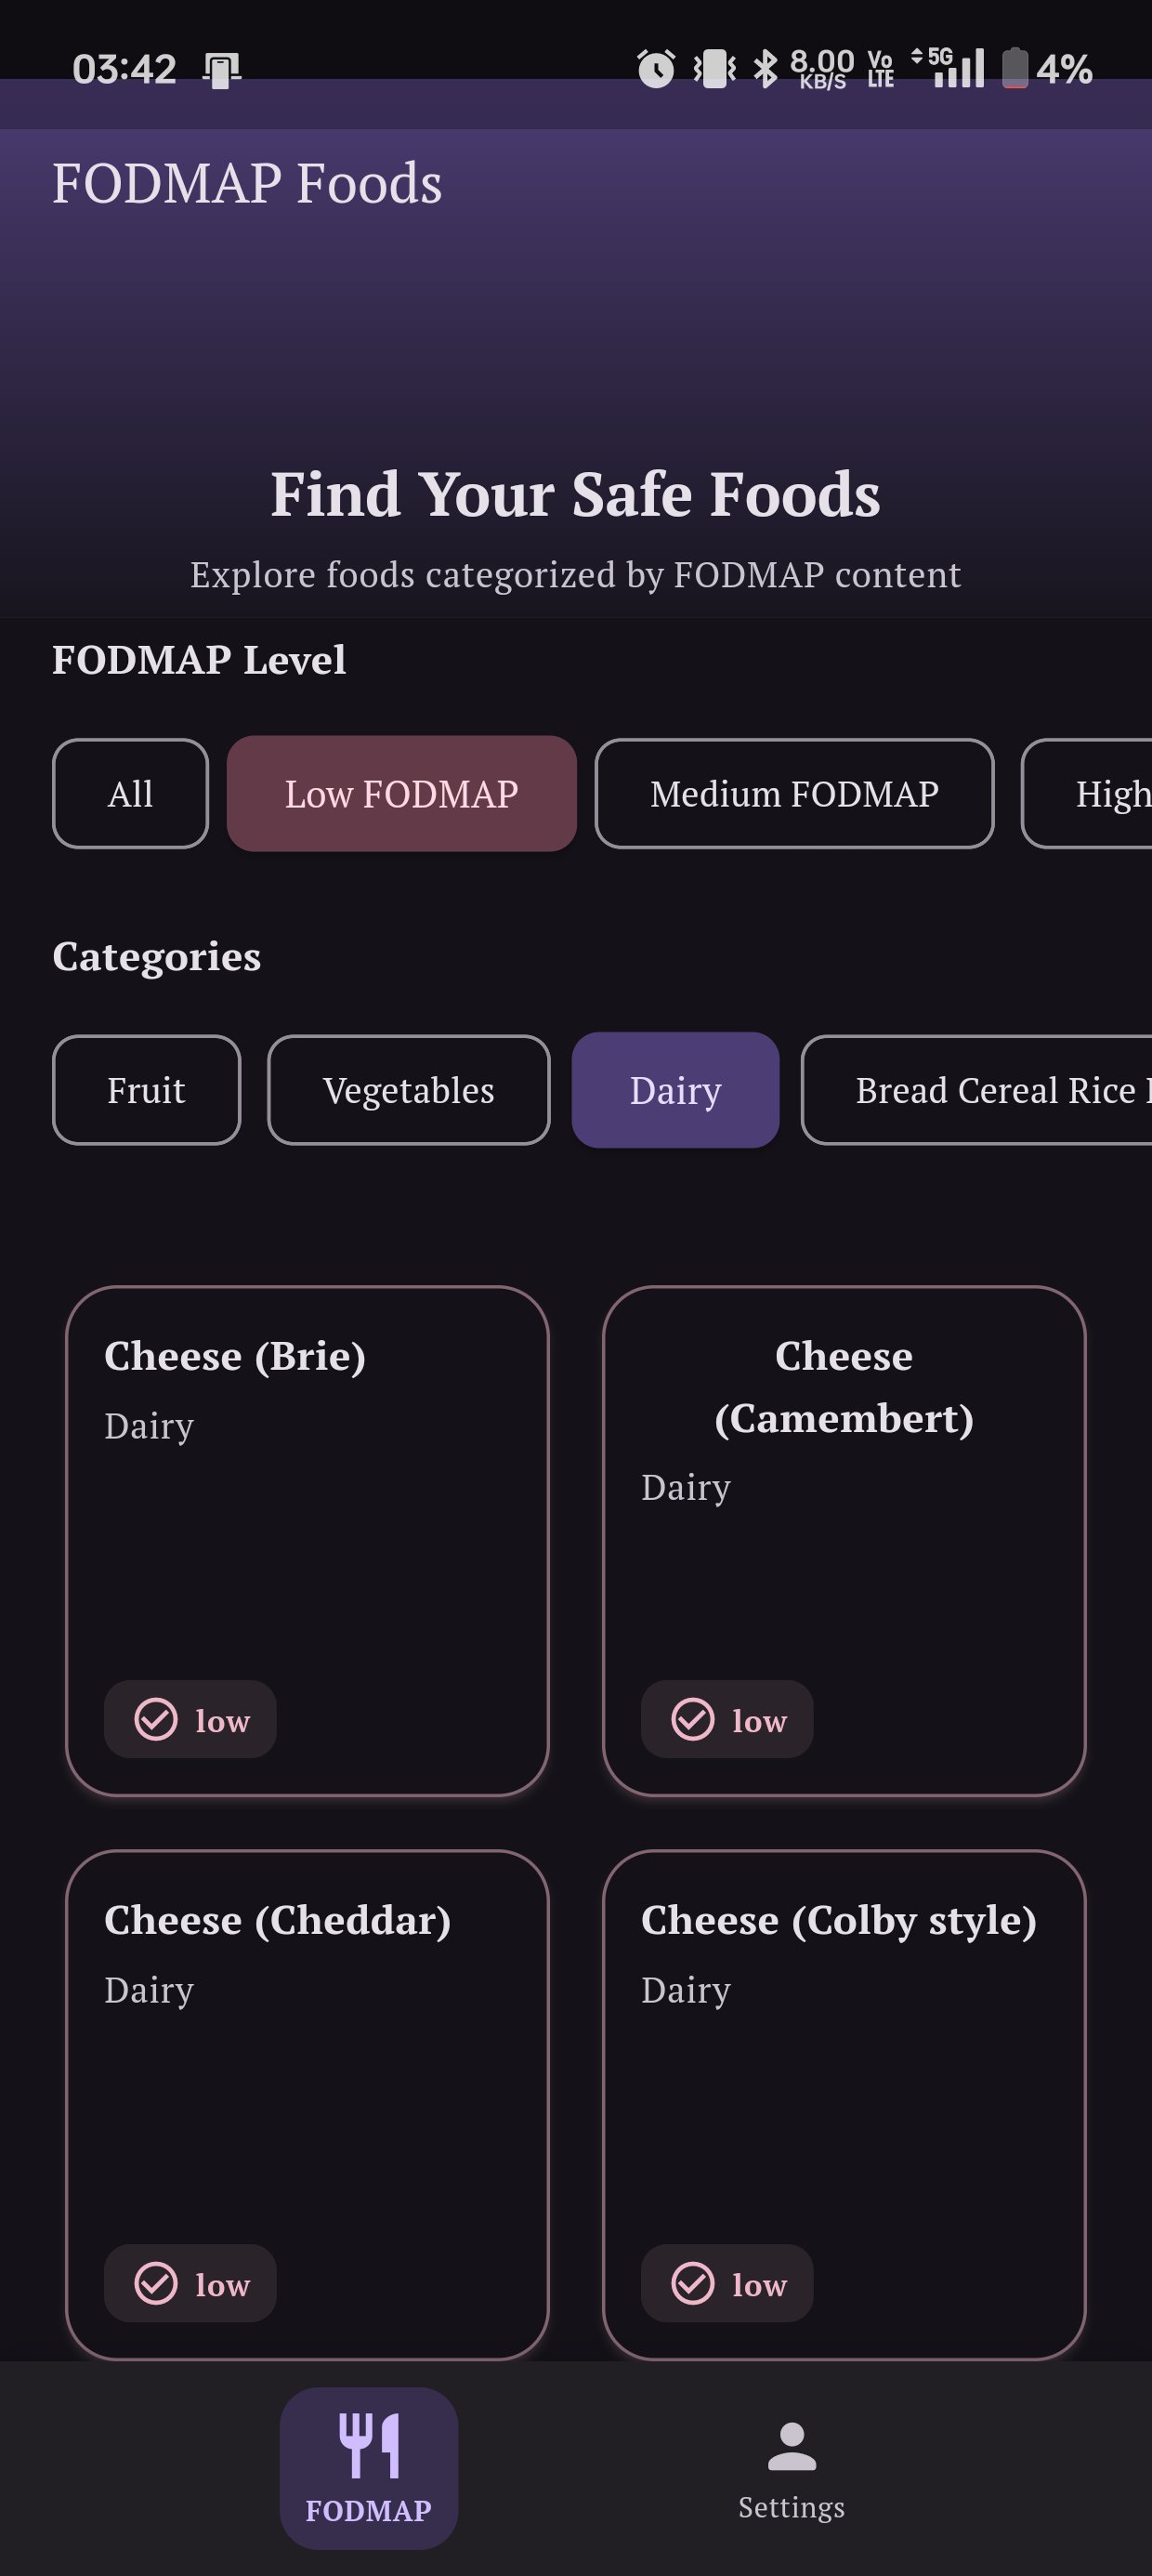Tap the alarm clock icon in the status bar

coord(654,66)
